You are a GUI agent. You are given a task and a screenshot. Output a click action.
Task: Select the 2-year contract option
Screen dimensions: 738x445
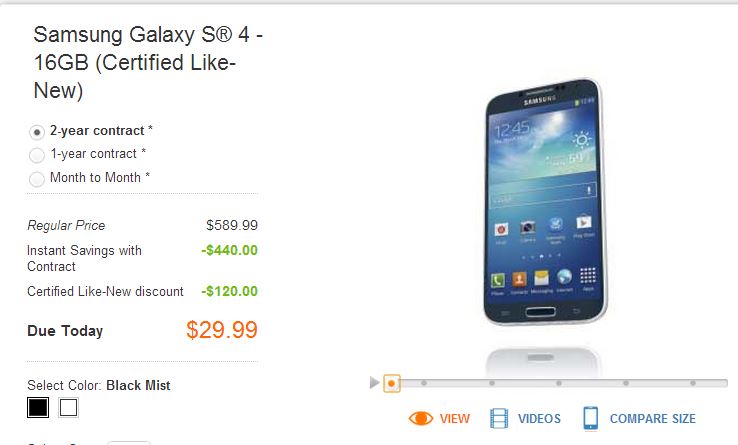pyautogui.click(x=37, y=132)
